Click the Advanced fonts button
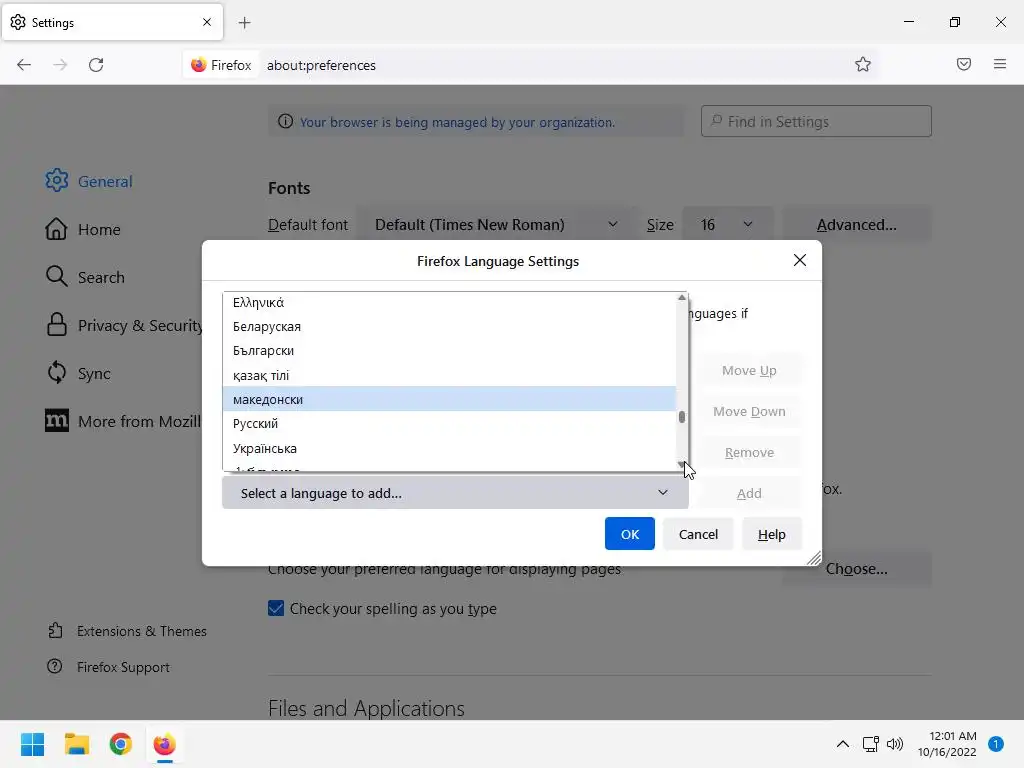Screen dimensions: 1024x768 coord(857,225)
